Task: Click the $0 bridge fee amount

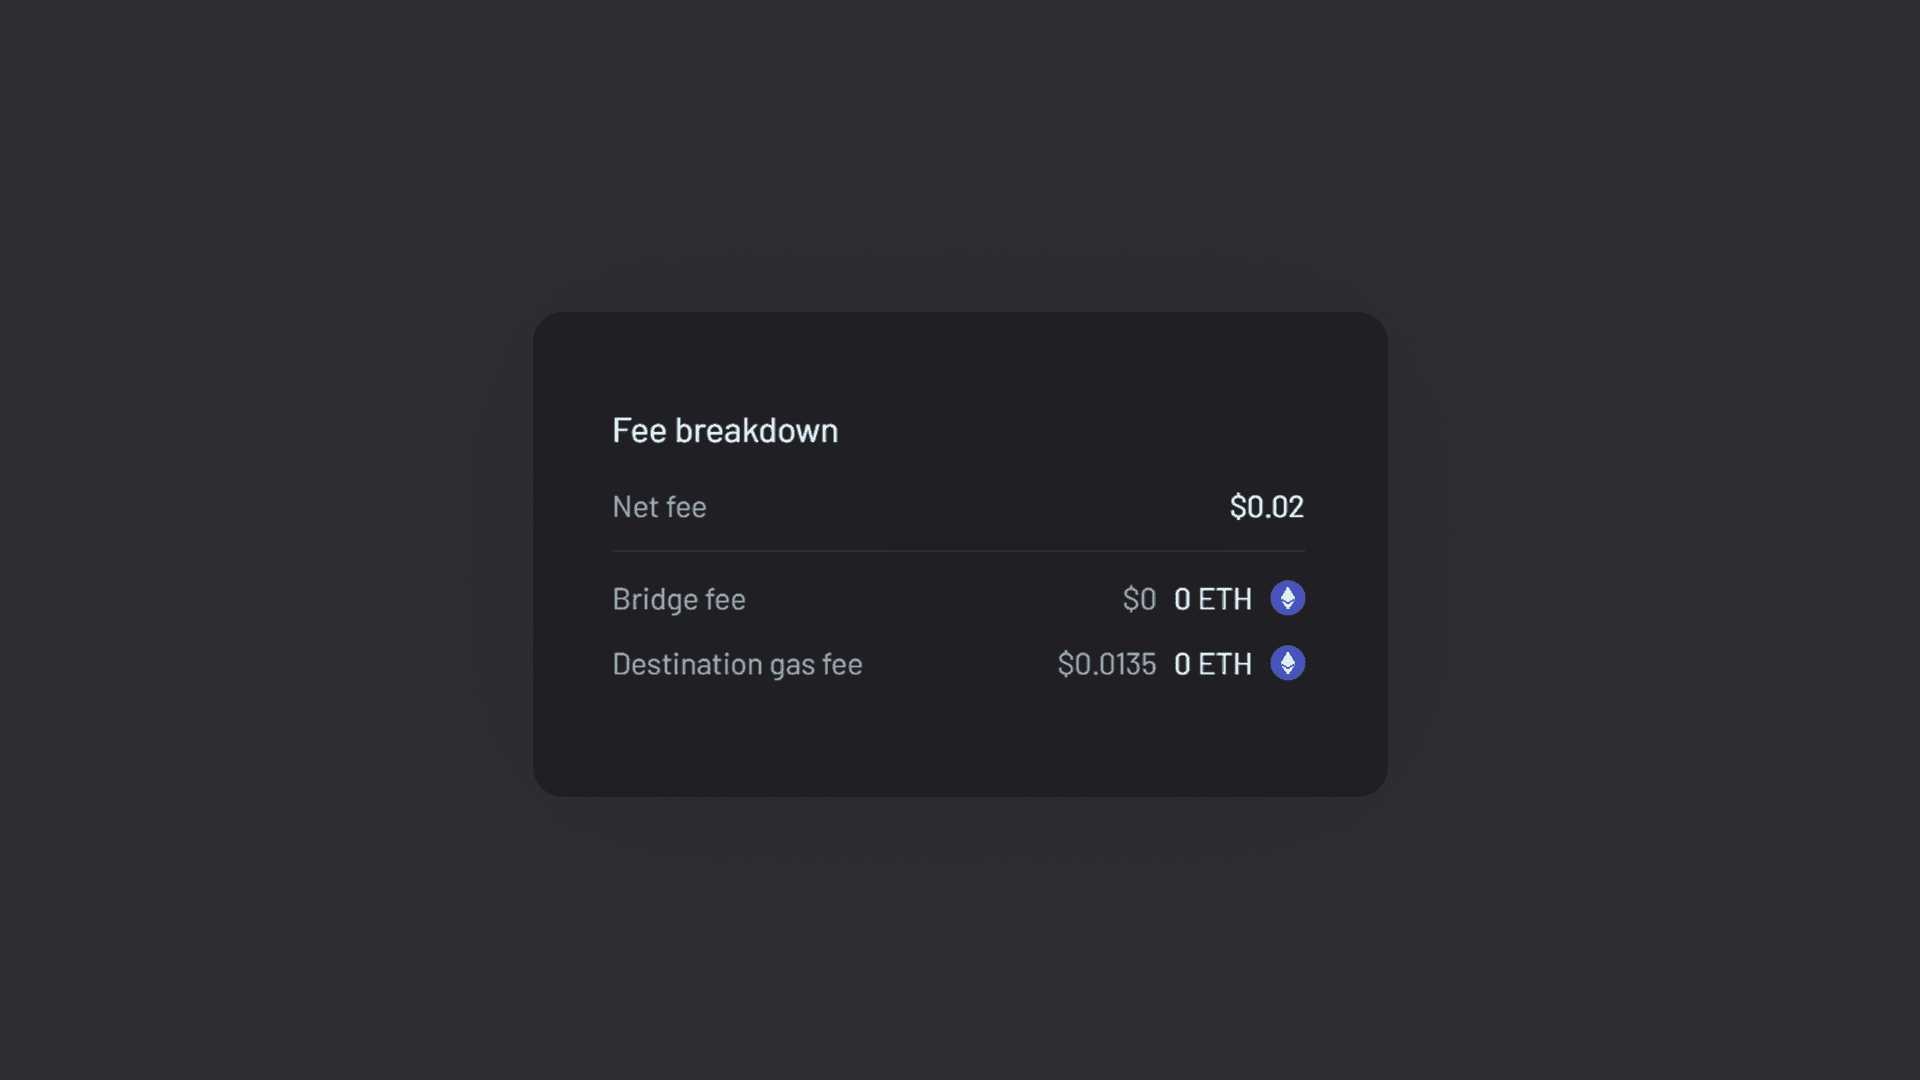Action: (x=1138, y=598)
